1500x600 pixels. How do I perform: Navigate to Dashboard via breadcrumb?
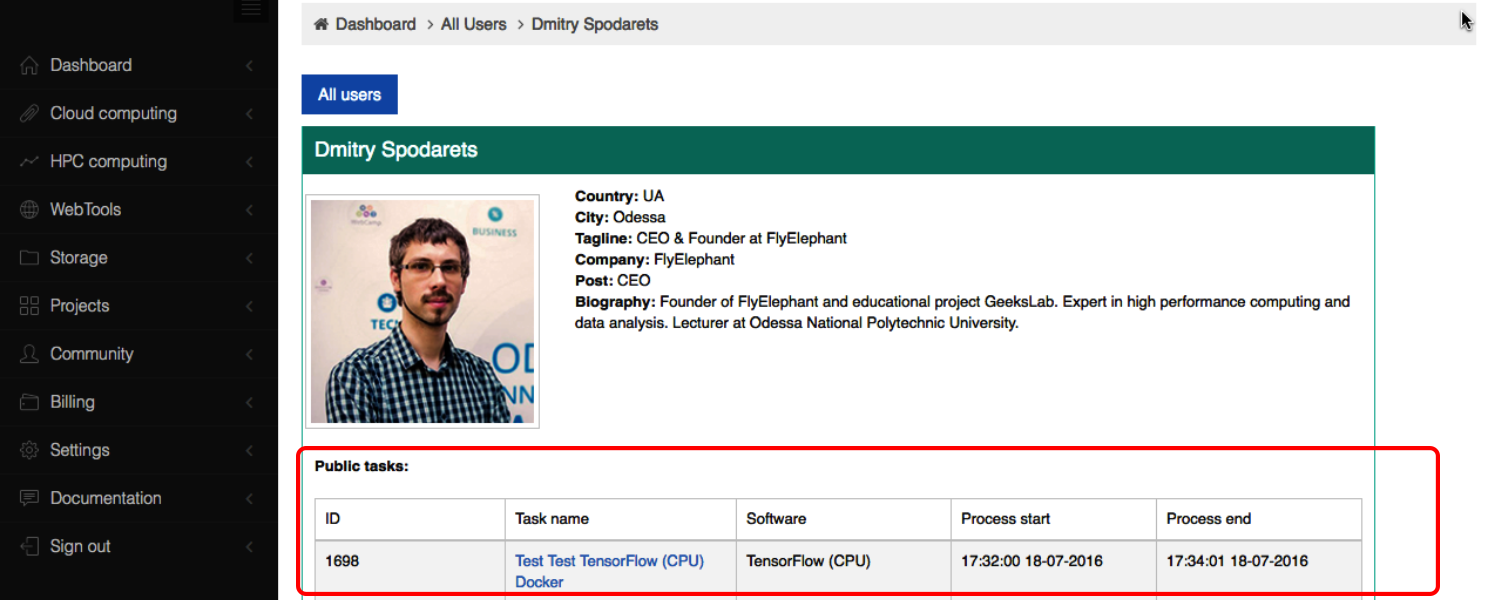click(375, 24)
